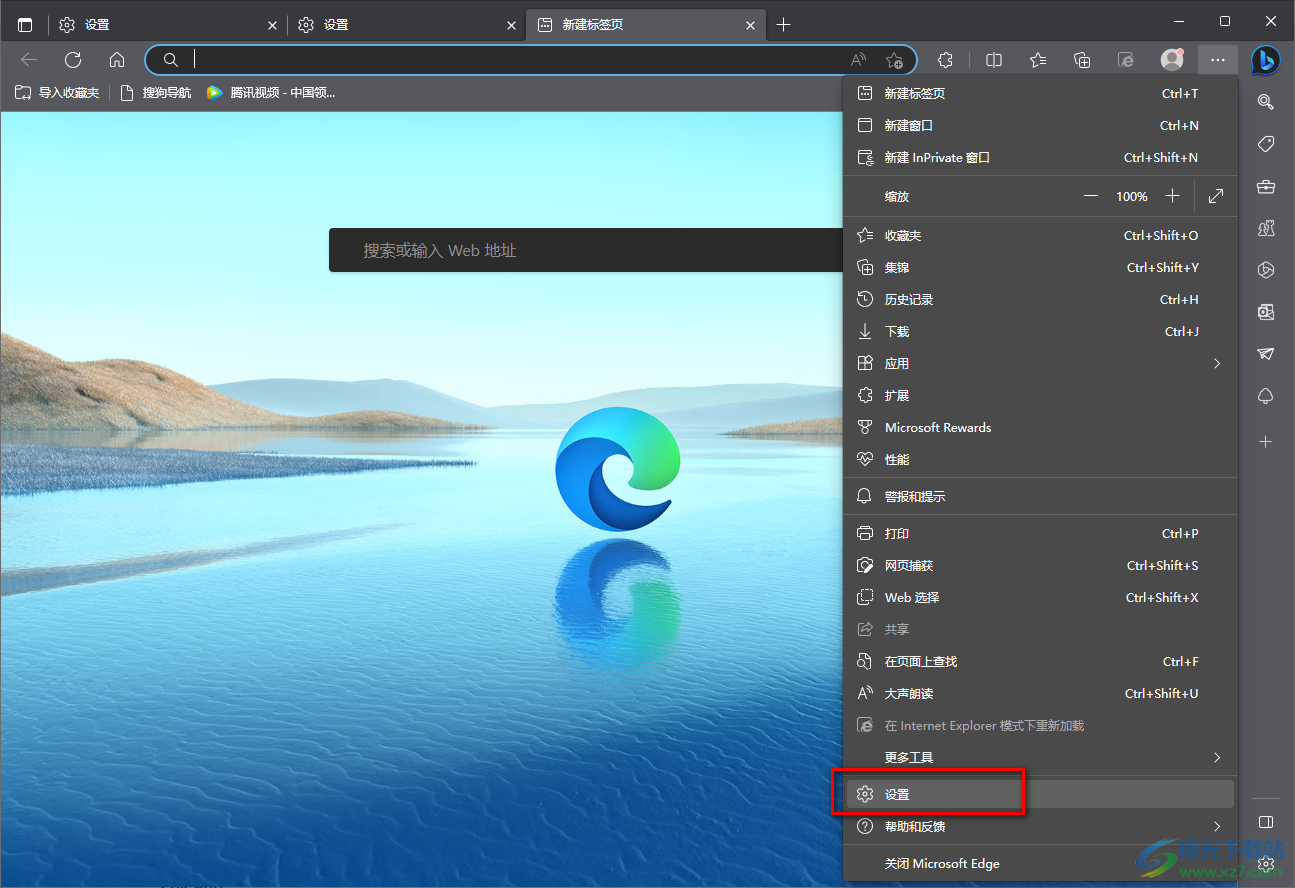Click the browser back arrow
This screenshot has width=1295, height=888.
29,60
